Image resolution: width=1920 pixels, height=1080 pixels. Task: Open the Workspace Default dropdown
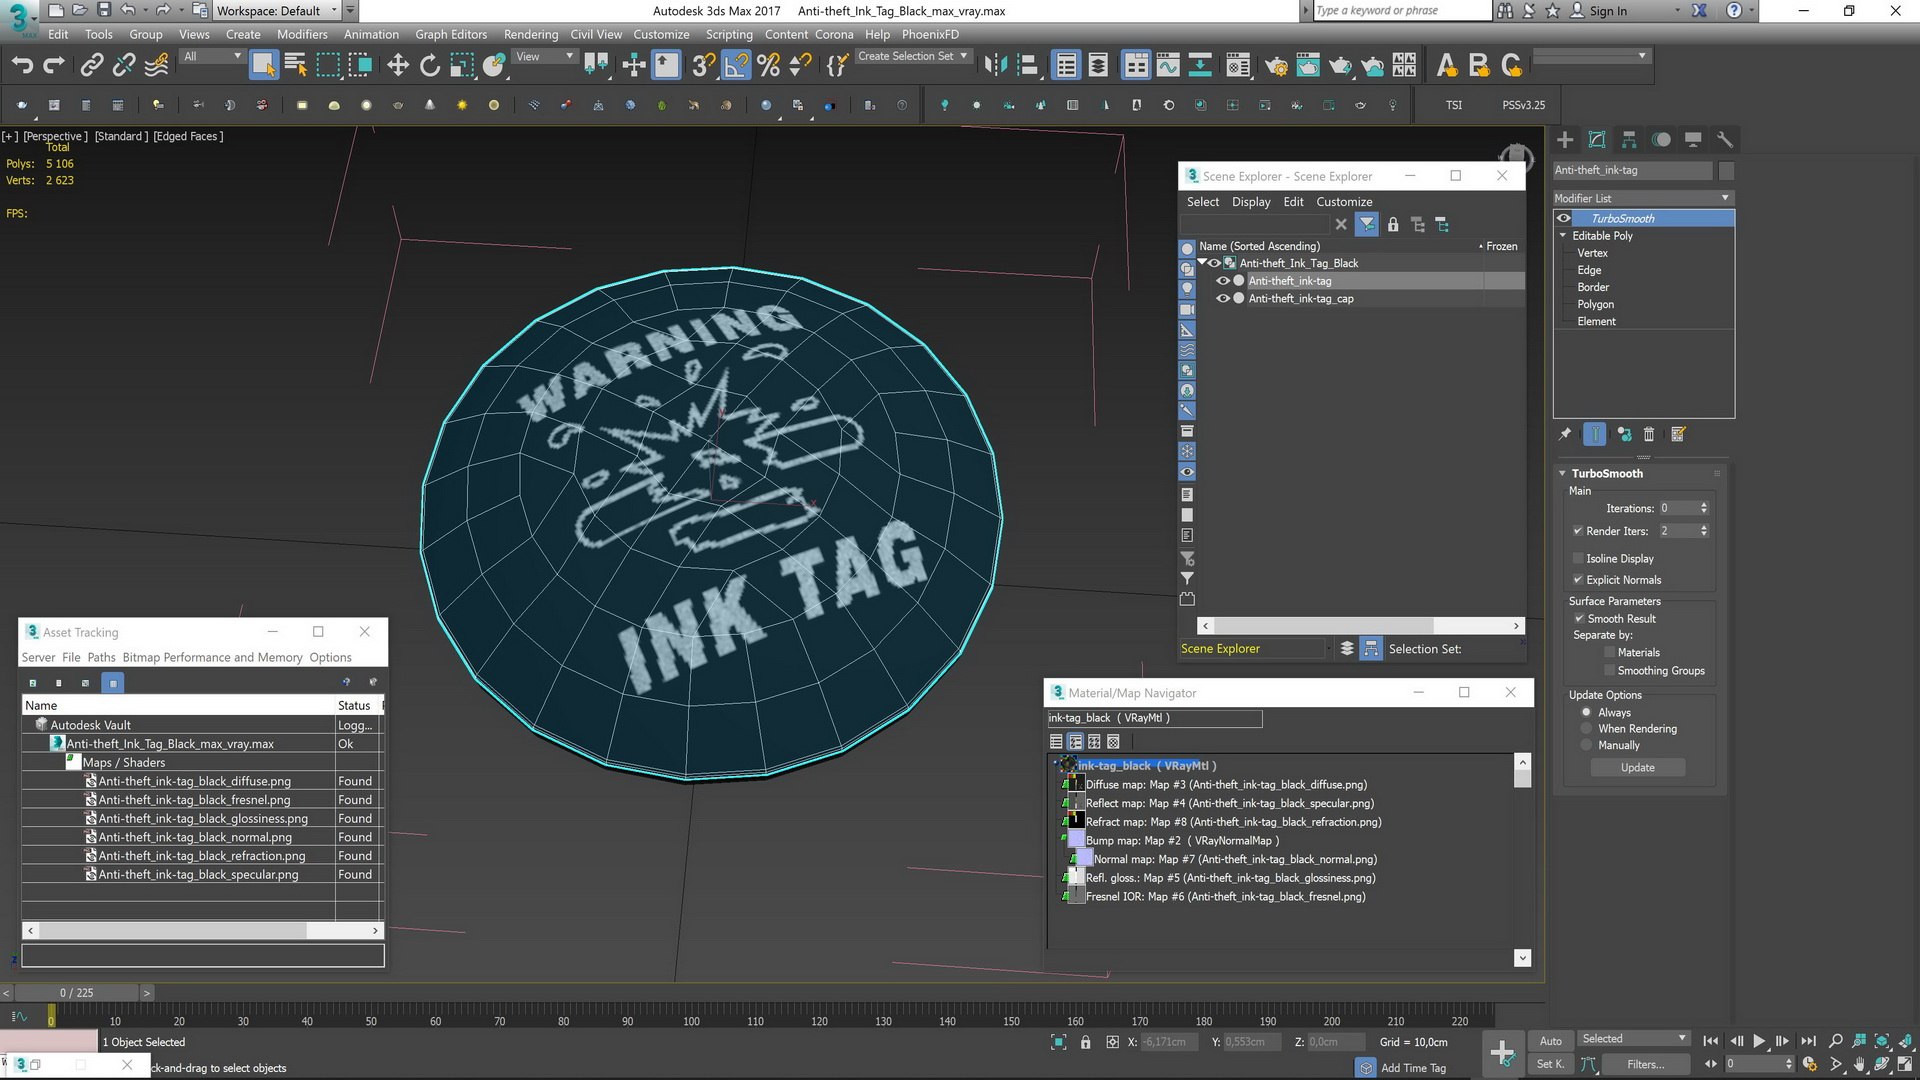(278, 11)
